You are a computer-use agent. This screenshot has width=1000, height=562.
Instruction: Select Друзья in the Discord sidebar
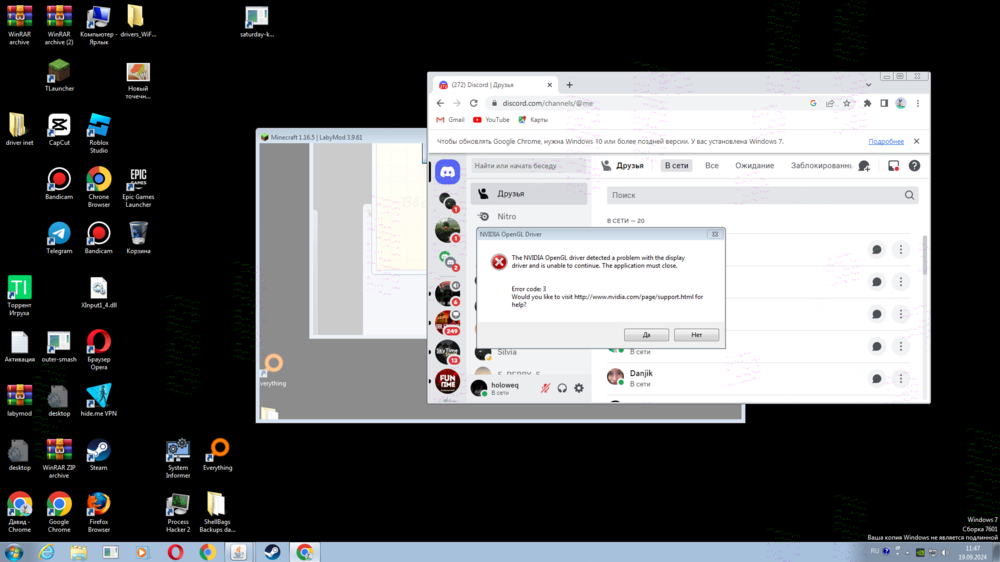(529, 193)
